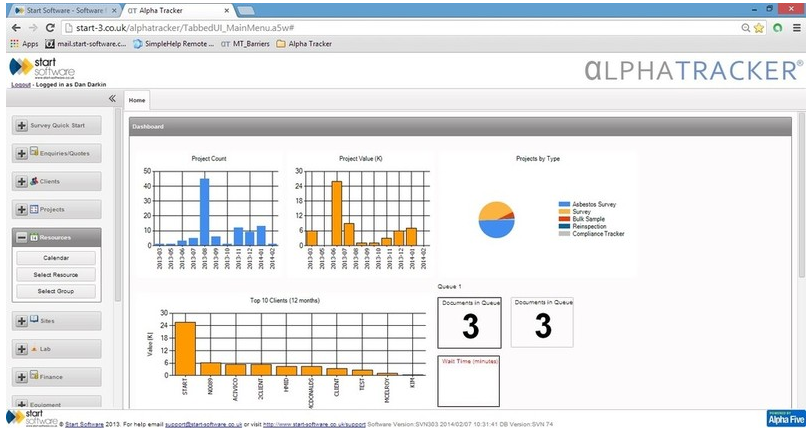812x433 pixels.
Task: Click the Reinspection legend swatch
Action: (564, 226)
